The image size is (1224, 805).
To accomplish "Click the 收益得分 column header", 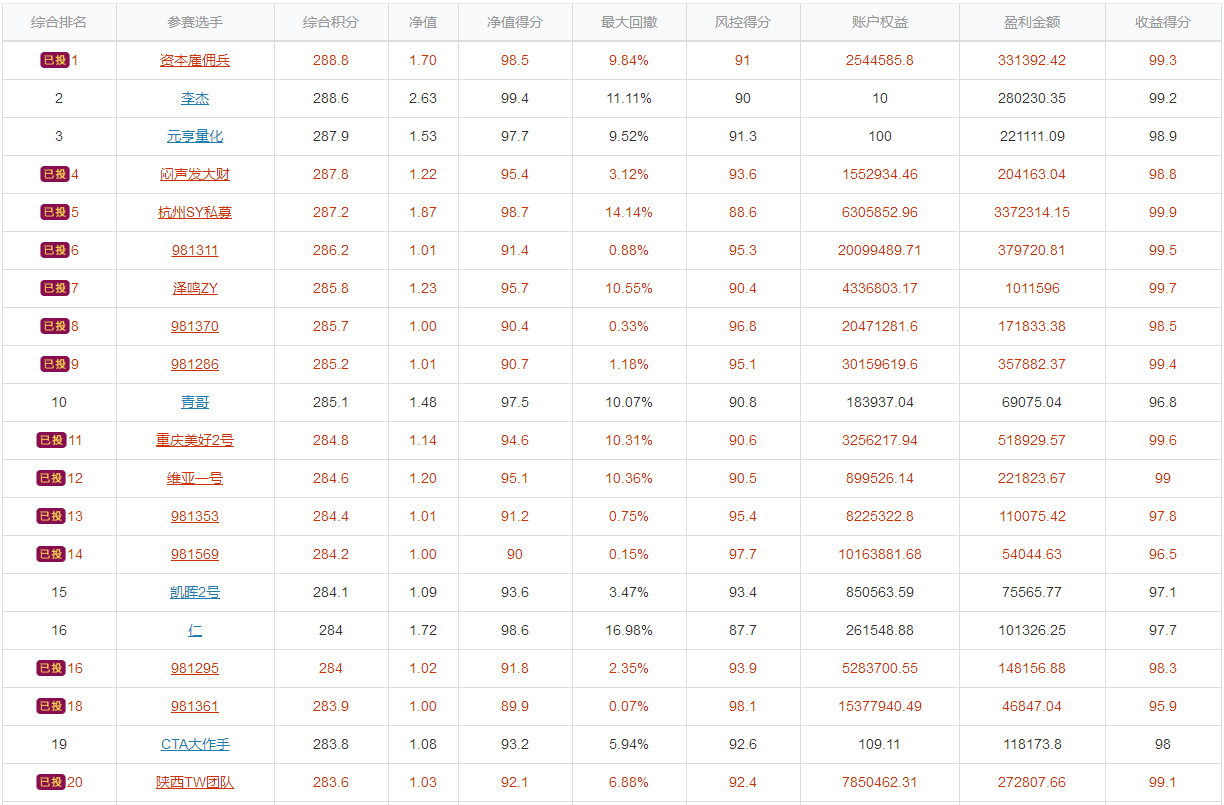I will (1163, 22).
